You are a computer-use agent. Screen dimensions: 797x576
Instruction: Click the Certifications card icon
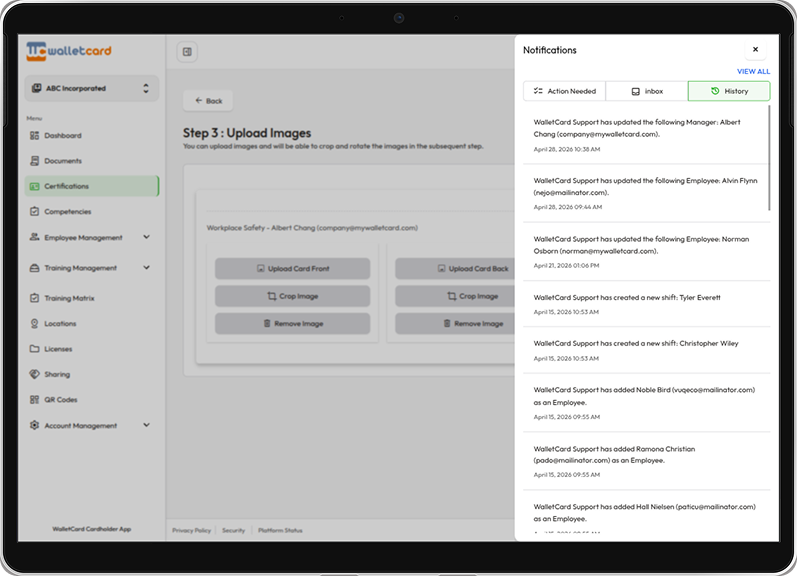pos(34,186)
